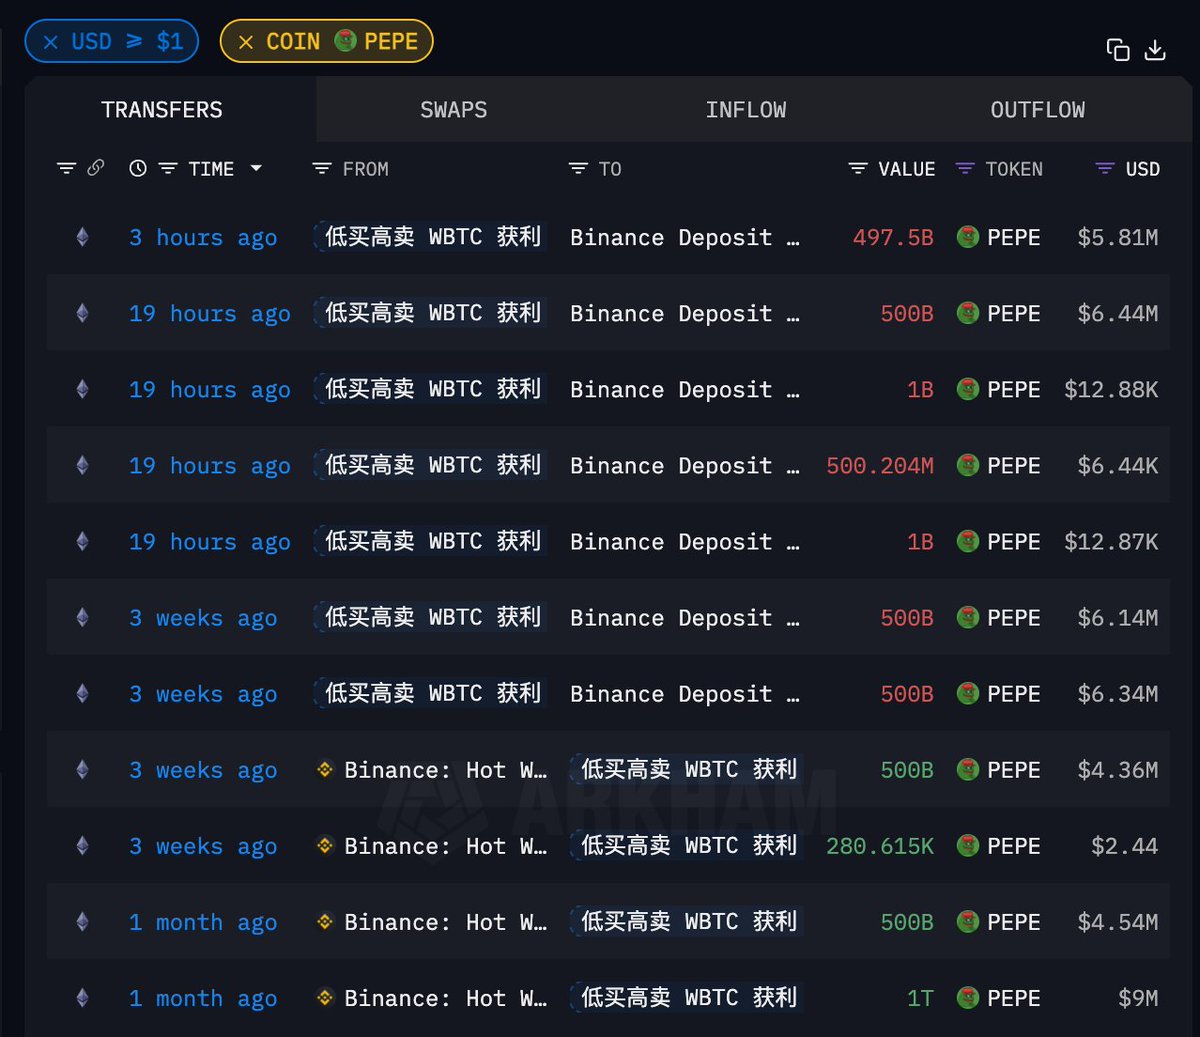Open Binance Deposit recipient on the $6.34M row
The image size is (1200, 1037).
(685, 694)
